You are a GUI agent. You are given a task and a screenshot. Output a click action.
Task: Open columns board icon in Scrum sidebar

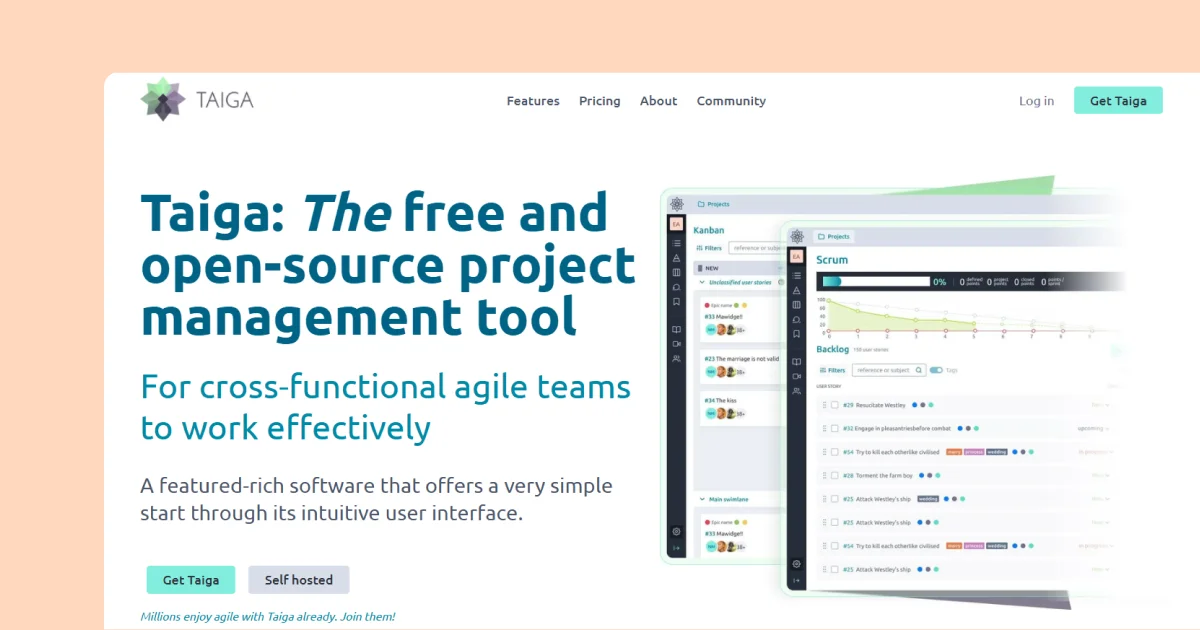[x=796, y=305]
